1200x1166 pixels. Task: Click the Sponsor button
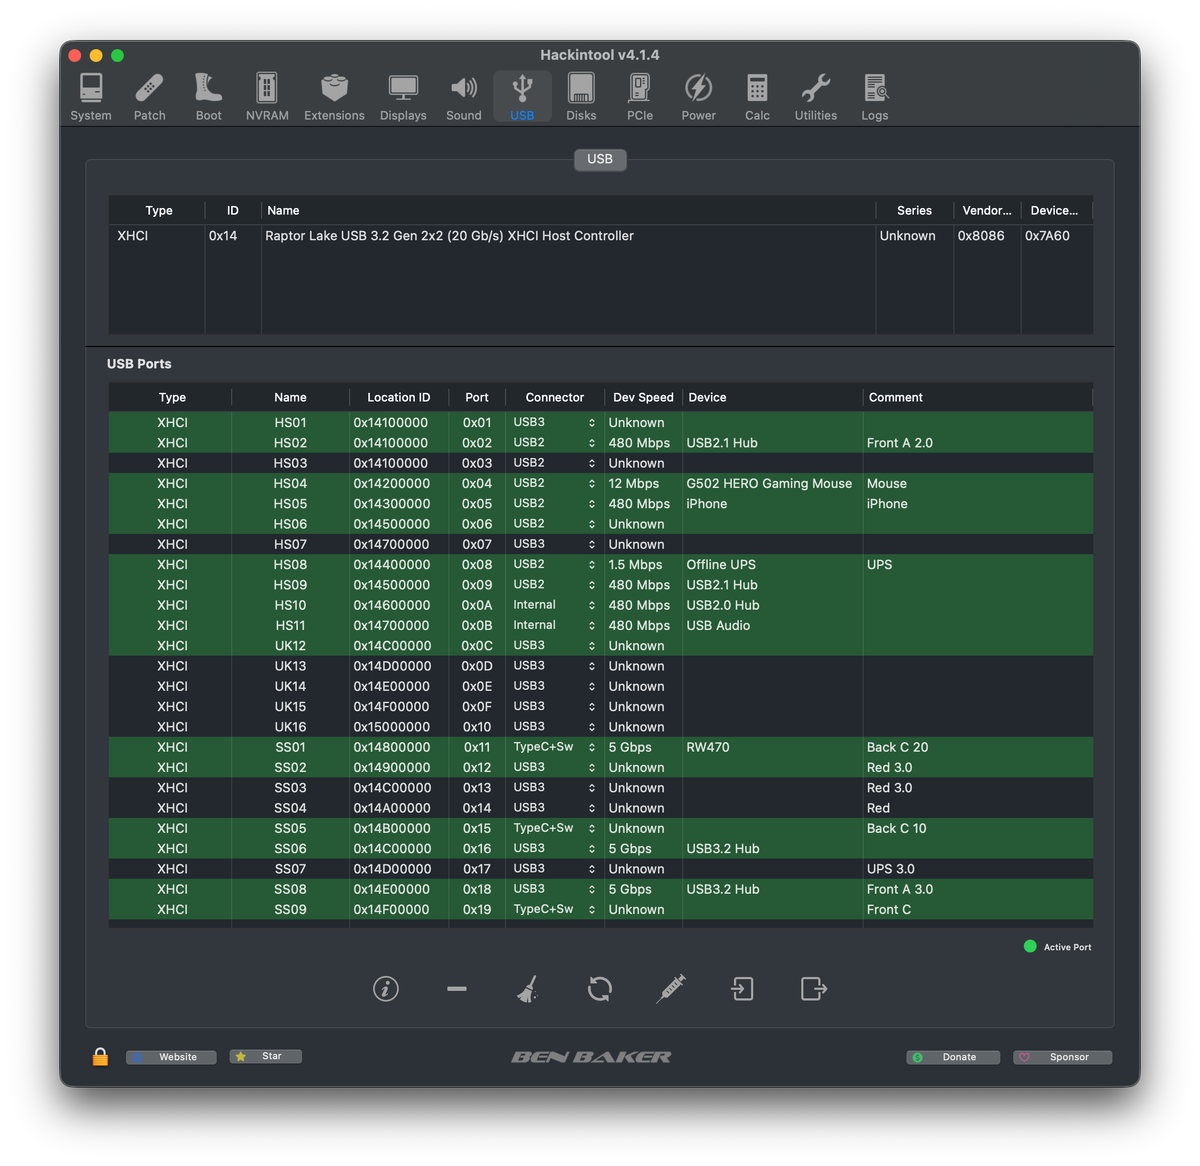tap(1062, 1057)
